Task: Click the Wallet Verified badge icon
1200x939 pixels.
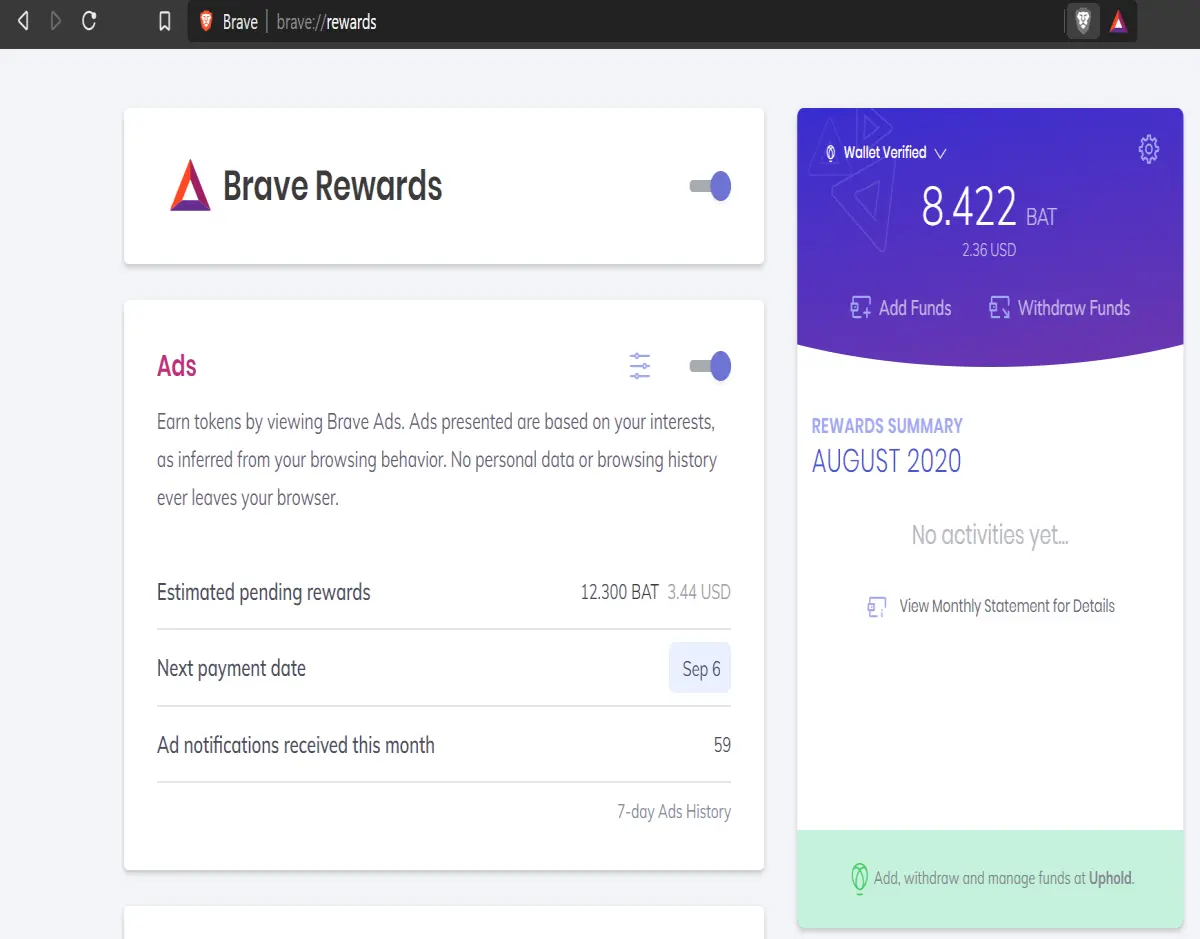Action: click(830, 153)
